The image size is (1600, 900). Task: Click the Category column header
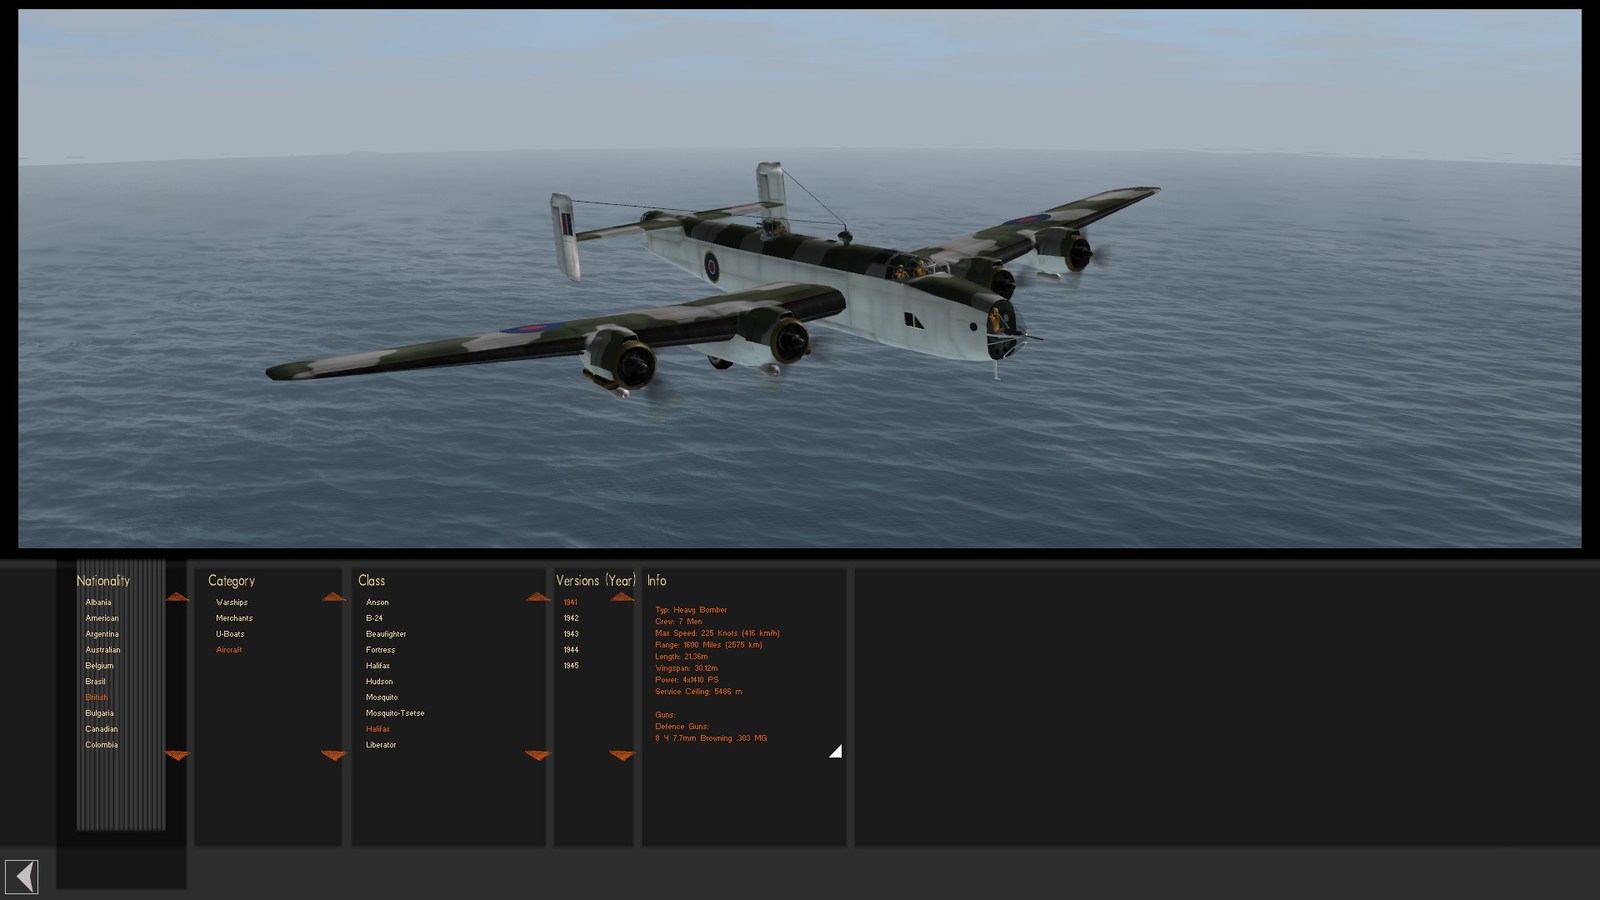tap(231, 581)
